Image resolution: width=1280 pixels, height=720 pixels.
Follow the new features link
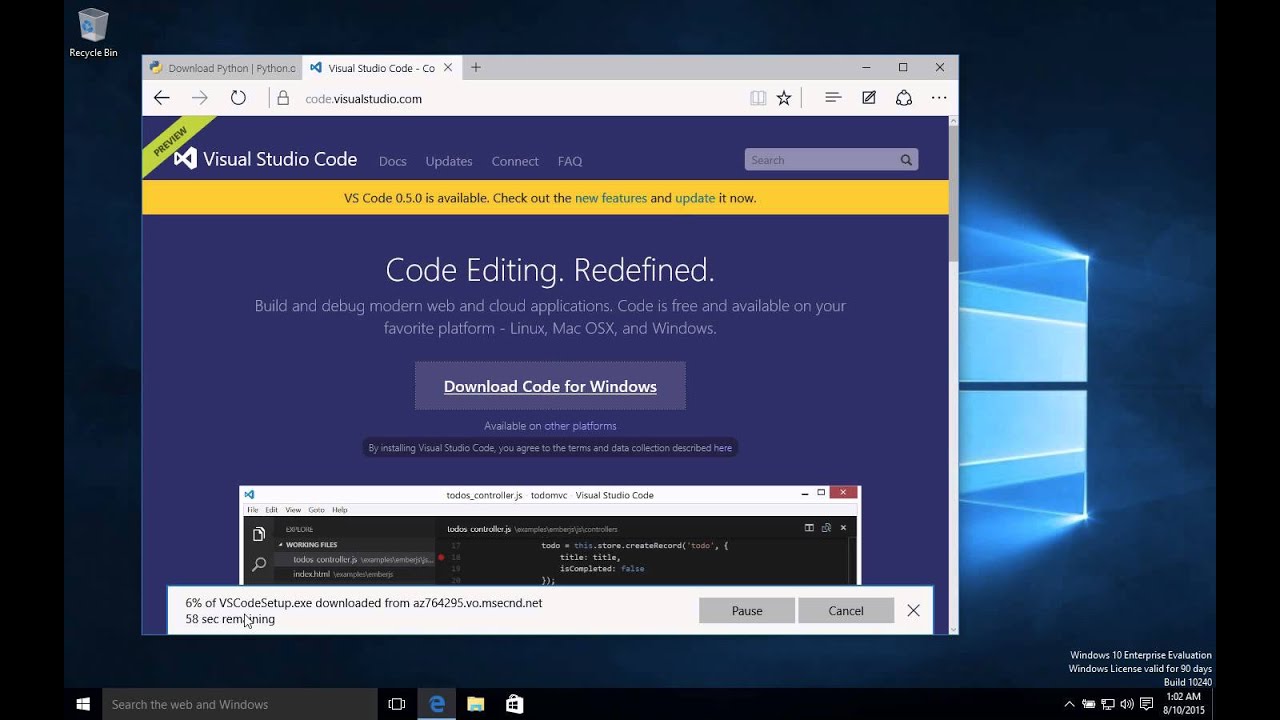pyautogui.click(x=611, y=198)
